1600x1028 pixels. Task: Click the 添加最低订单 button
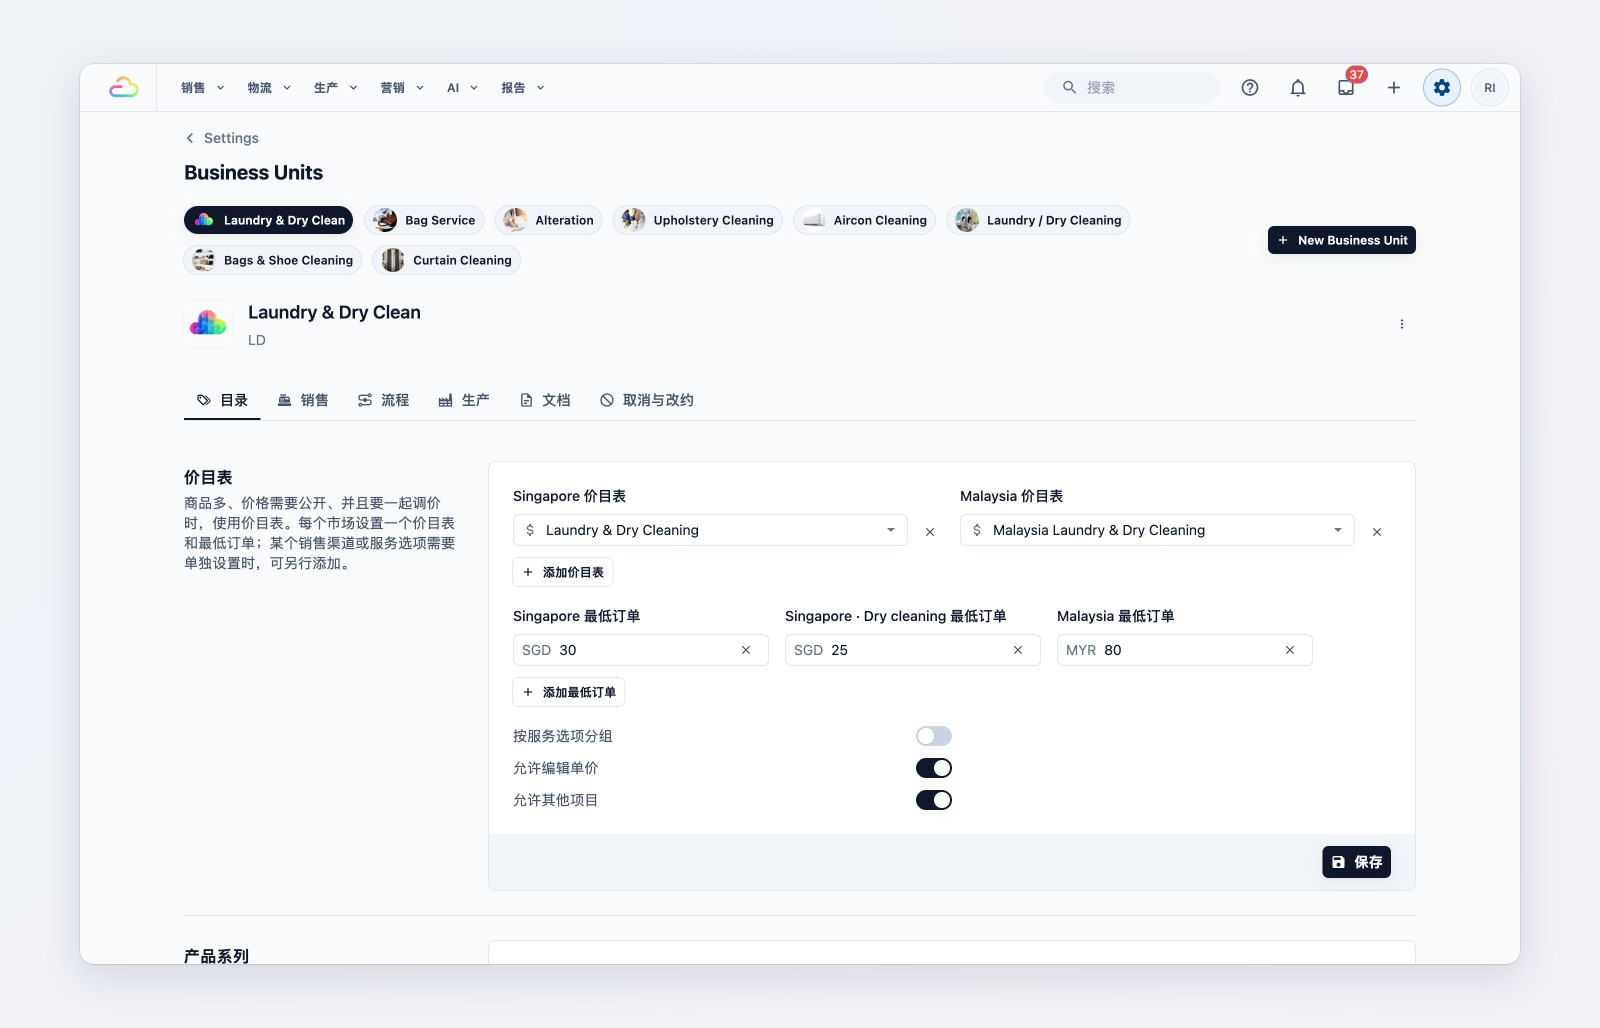(x=569, y=692)
